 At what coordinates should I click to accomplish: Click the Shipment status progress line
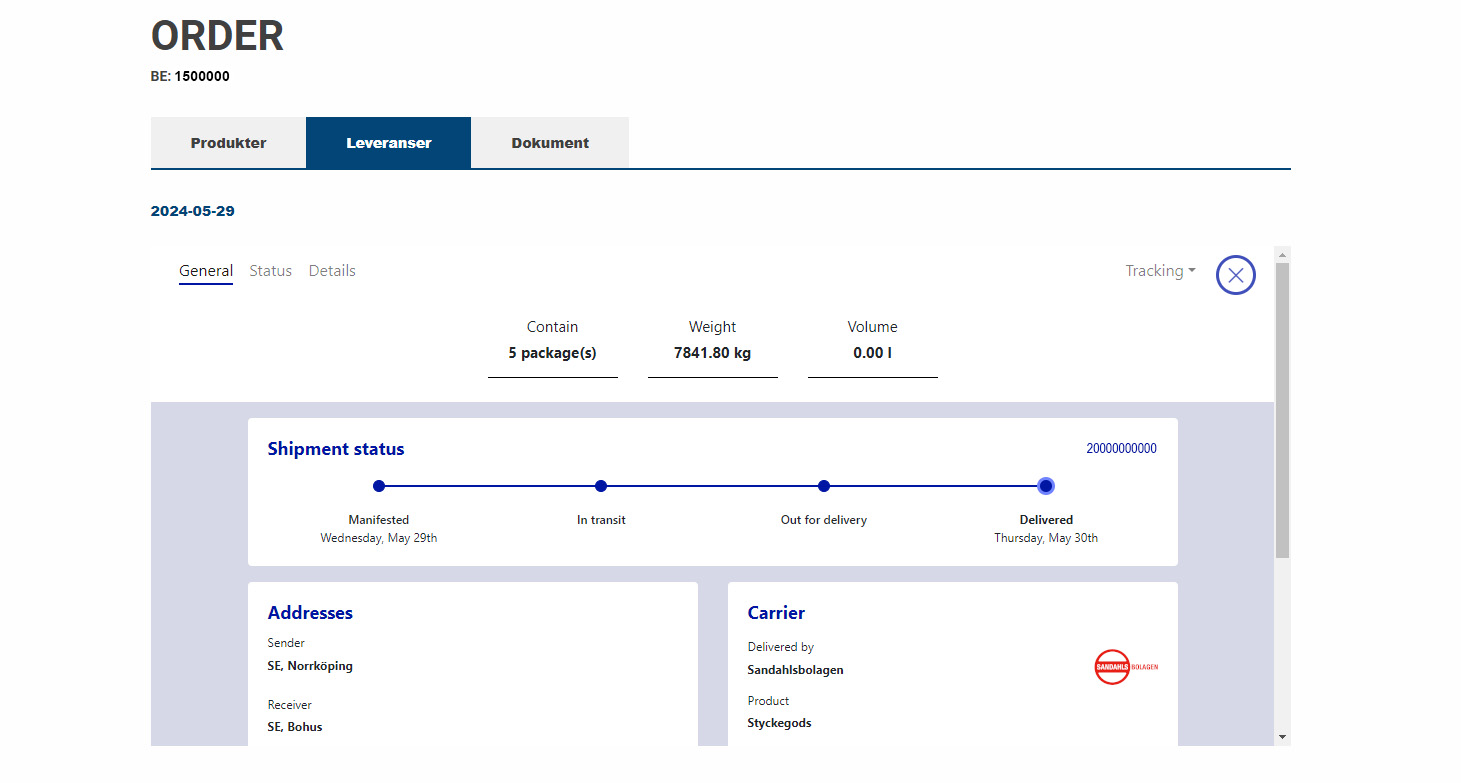tap(712, 486)
